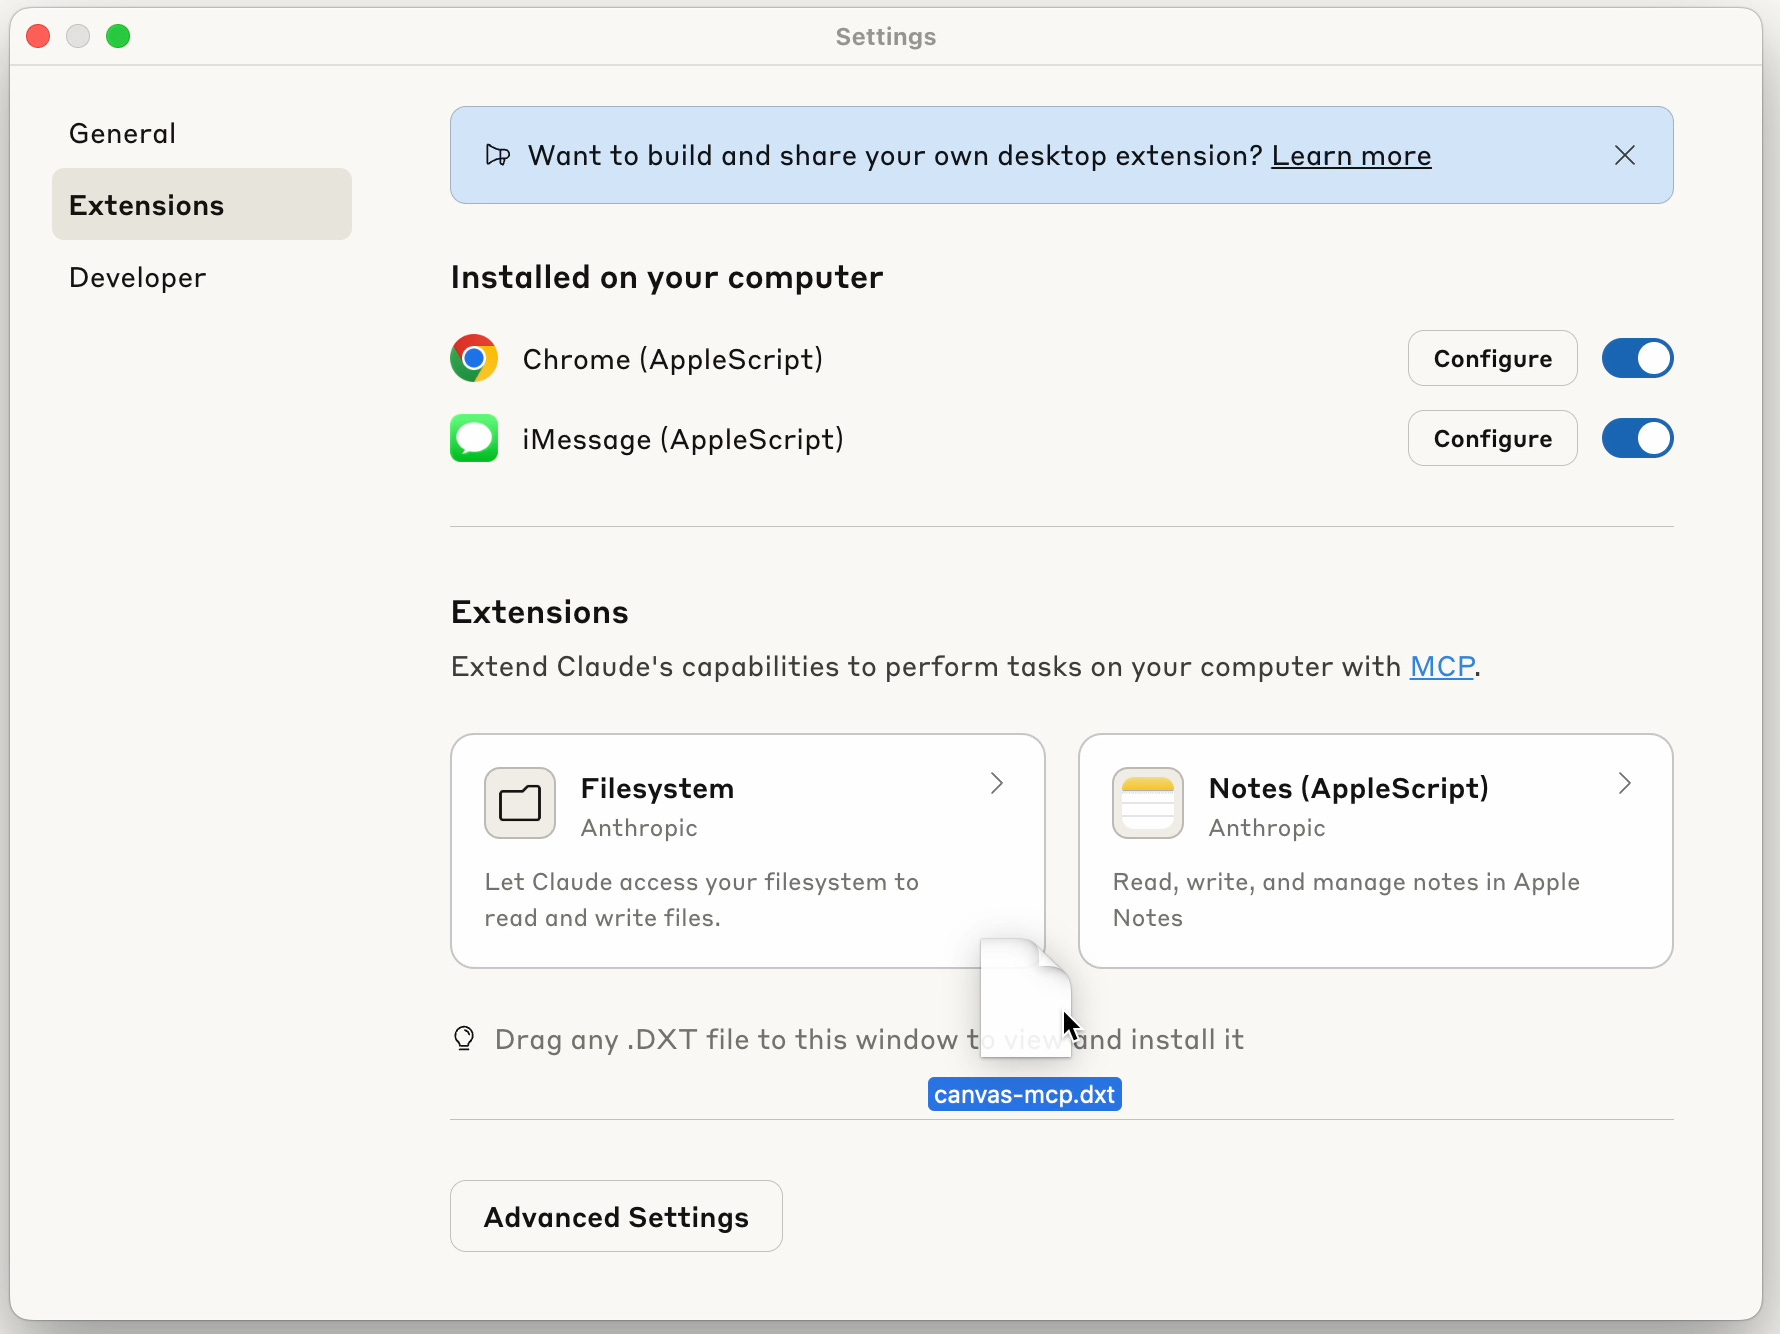
Task: Expand the Notes (AppleScript) card chevron
Action: click(1625, 783)
